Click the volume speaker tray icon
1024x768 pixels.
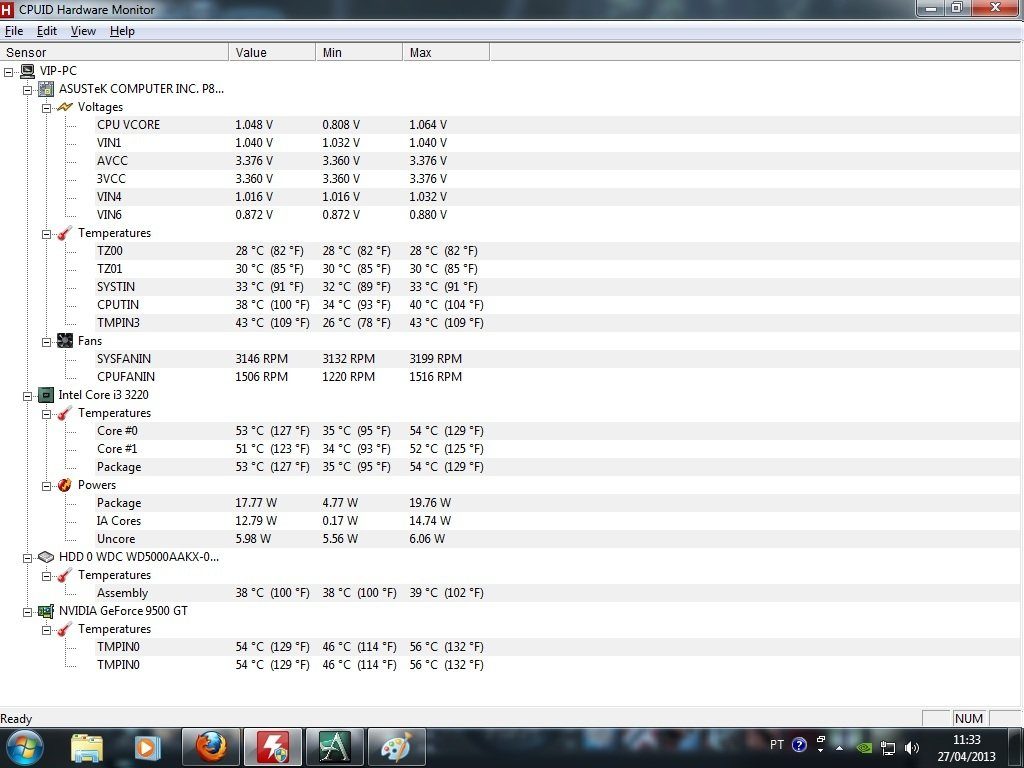tap(912, 747)
